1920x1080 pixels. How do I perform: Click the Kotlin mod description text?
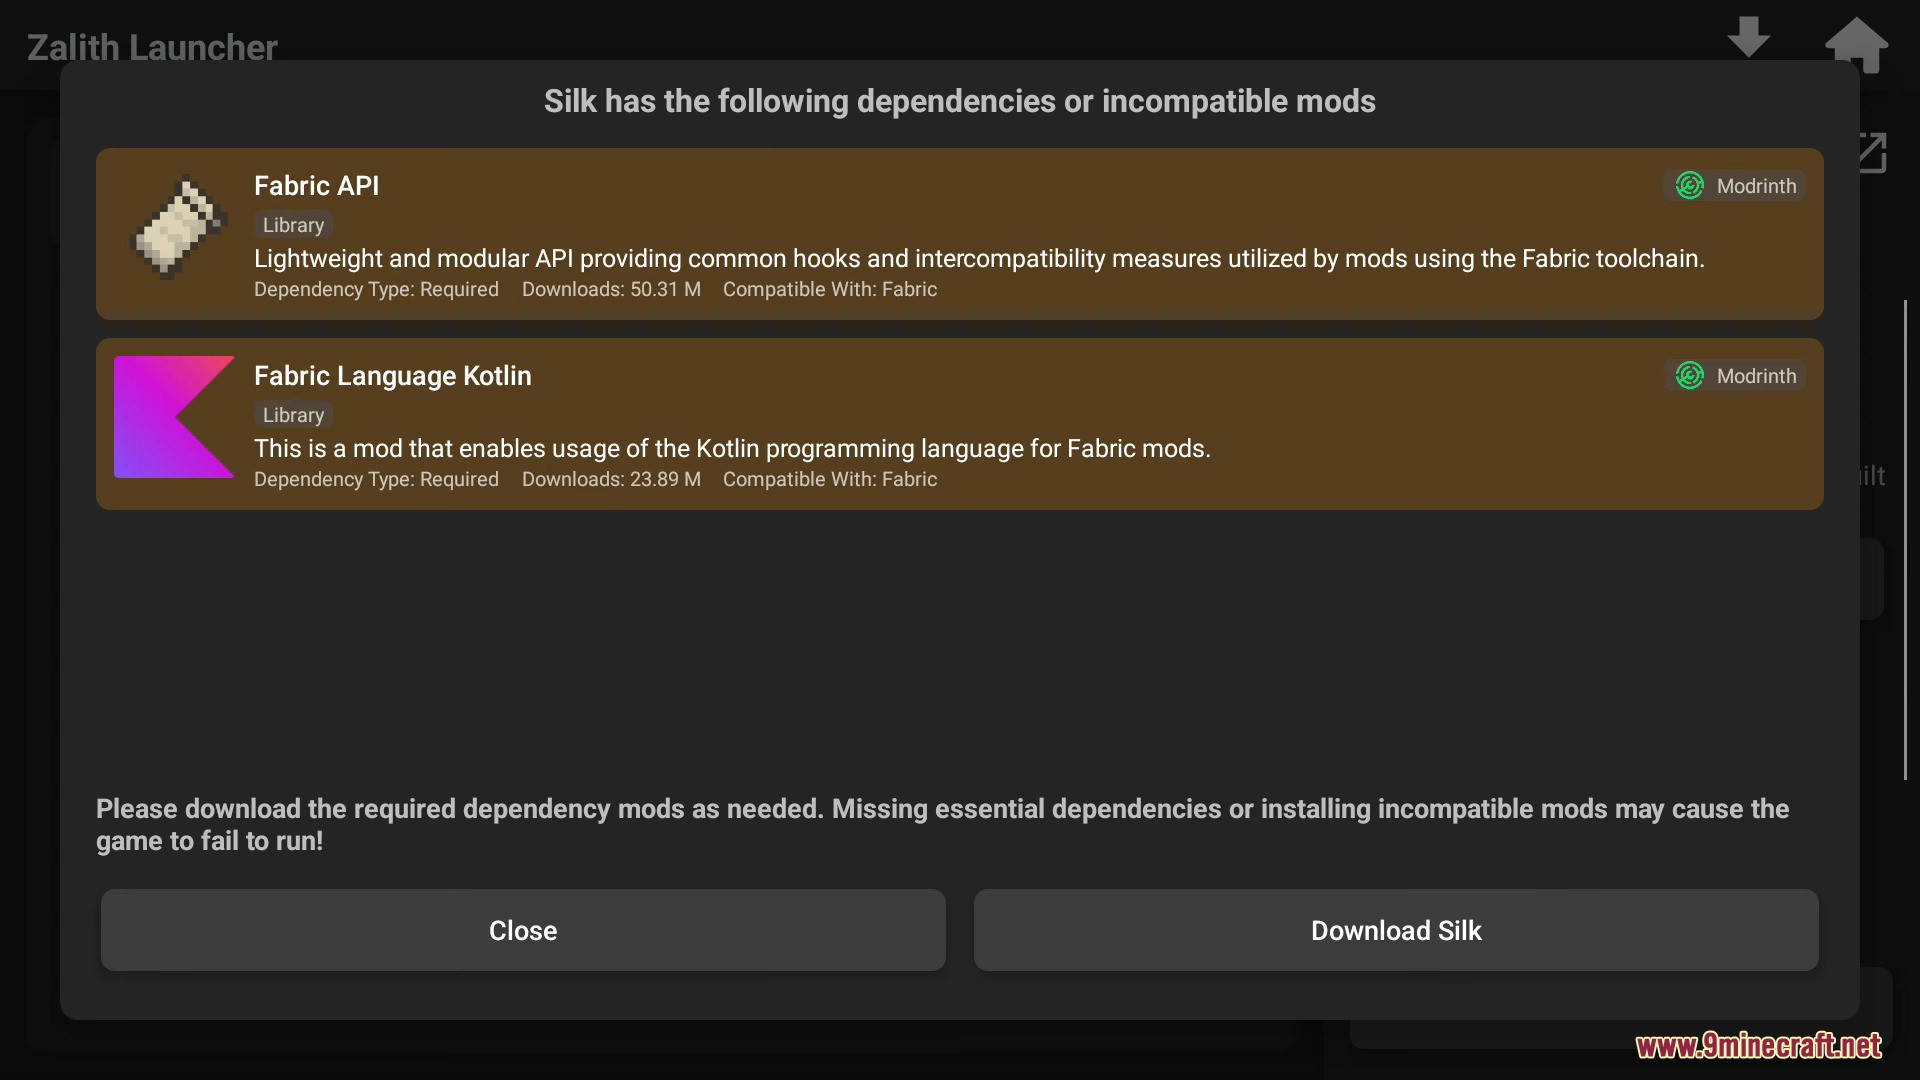point(732,449)
